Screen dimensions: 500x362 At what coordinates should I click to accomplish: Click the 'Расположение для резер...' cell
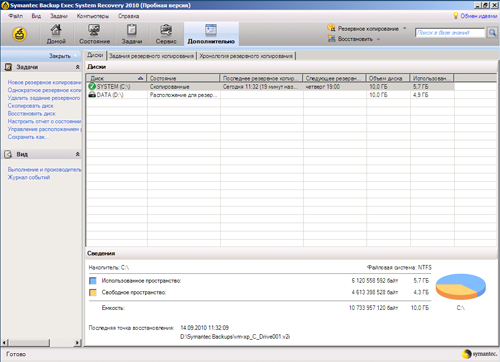click(x=183, y=95)
